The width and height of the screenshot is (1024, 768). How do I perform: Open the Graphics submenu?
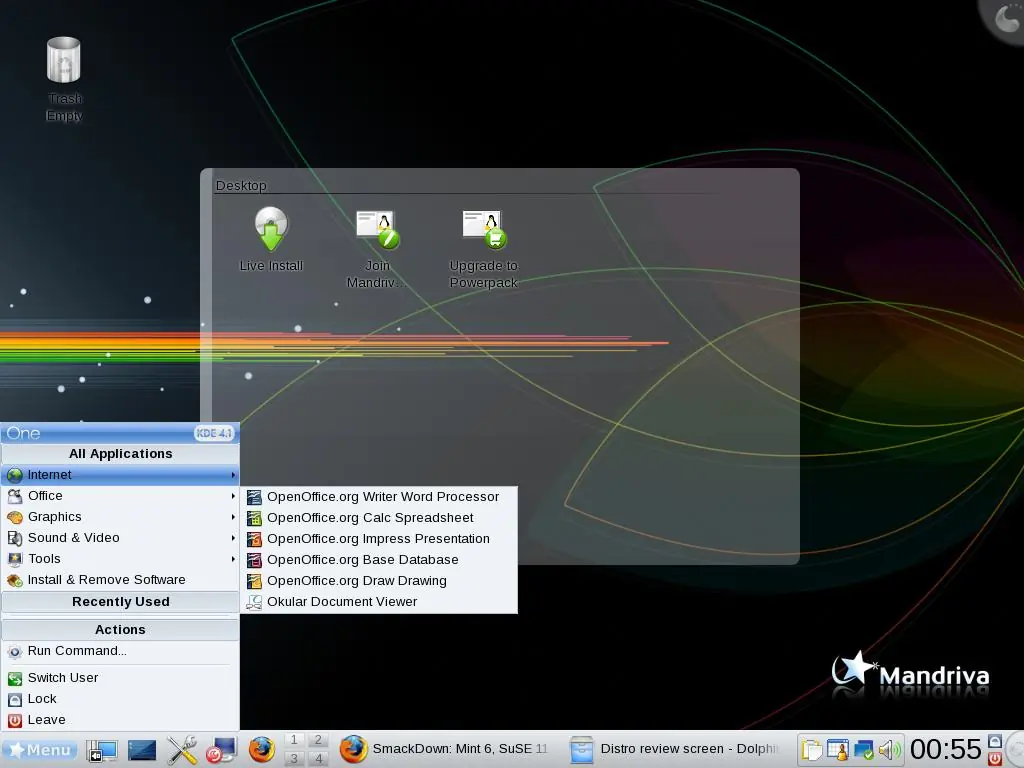click(x=120, y=517)
